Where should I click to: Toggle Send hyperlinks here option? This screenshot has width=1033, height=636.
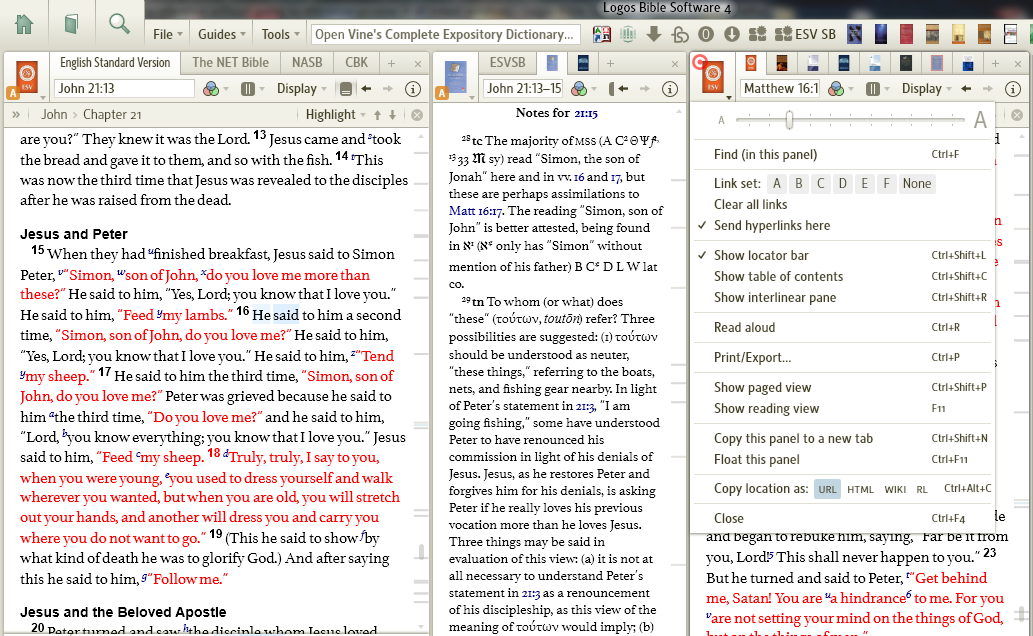pos(771,225)
